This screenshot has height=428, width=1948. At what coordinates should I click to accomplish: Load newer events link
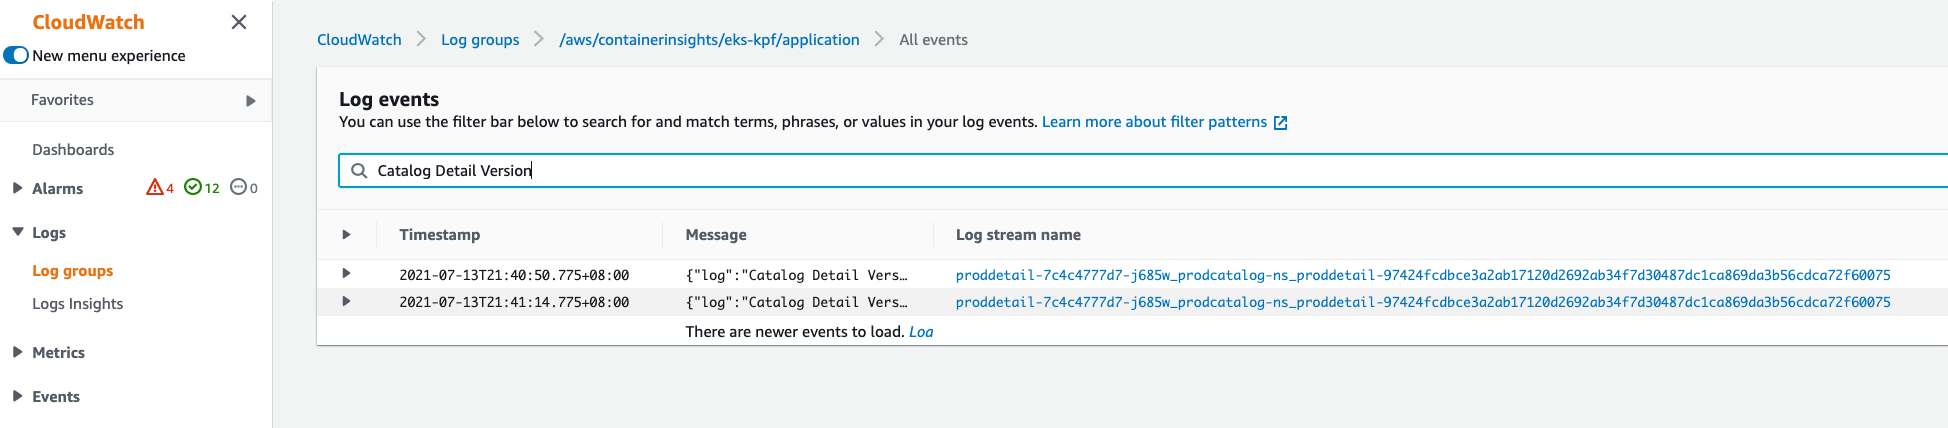pos(921,331)
